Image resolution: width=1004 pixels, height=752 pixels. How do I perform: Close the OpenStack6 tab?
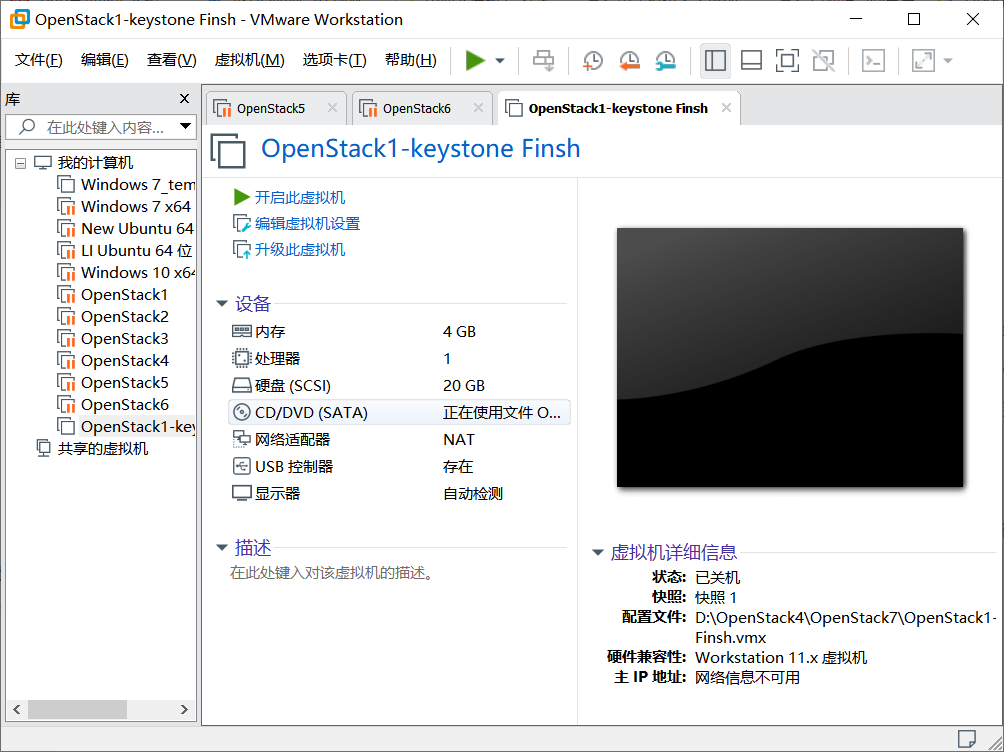coord(478,108)
